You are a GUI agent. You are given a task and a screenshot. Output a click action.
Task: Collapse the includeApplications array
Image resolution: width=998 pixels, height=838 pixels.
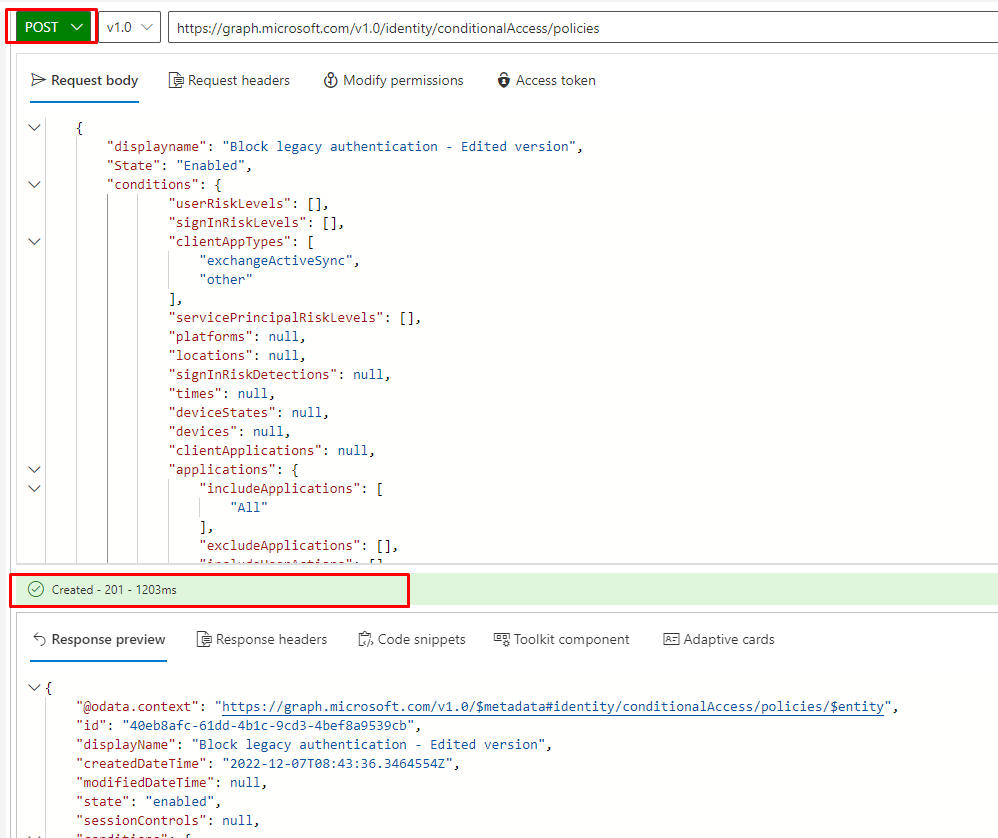[x=35, y=488]
